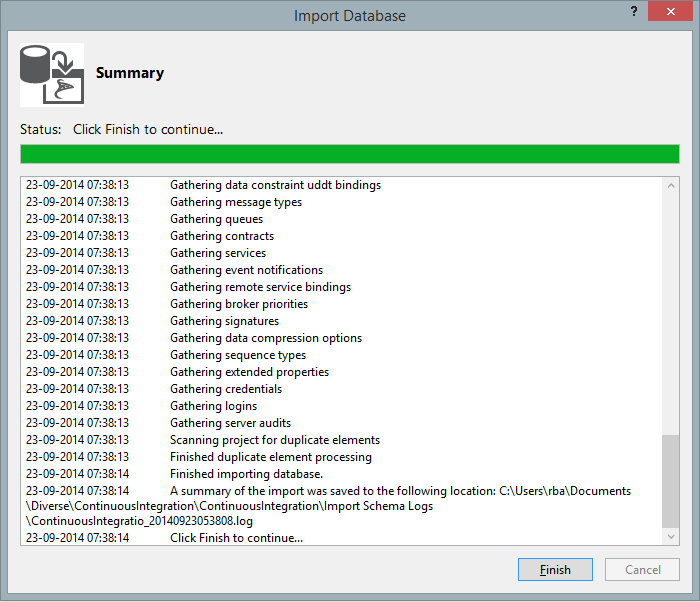This screenshot has height=602, width=700.
Task: Select the "Gathering contracts" log line
Action: (221, 236)
